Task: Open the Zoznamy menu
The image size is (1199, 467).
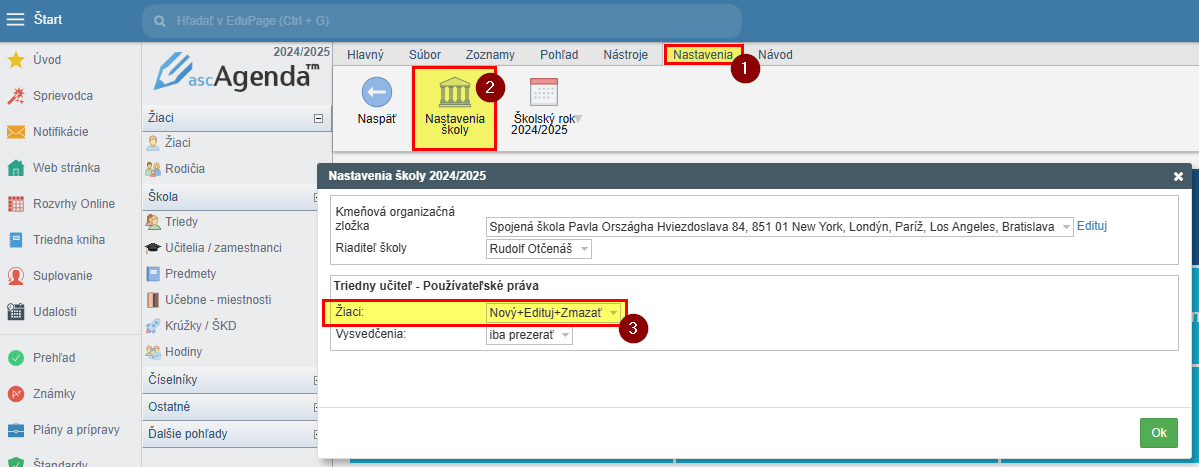Action: pos(490,55)
